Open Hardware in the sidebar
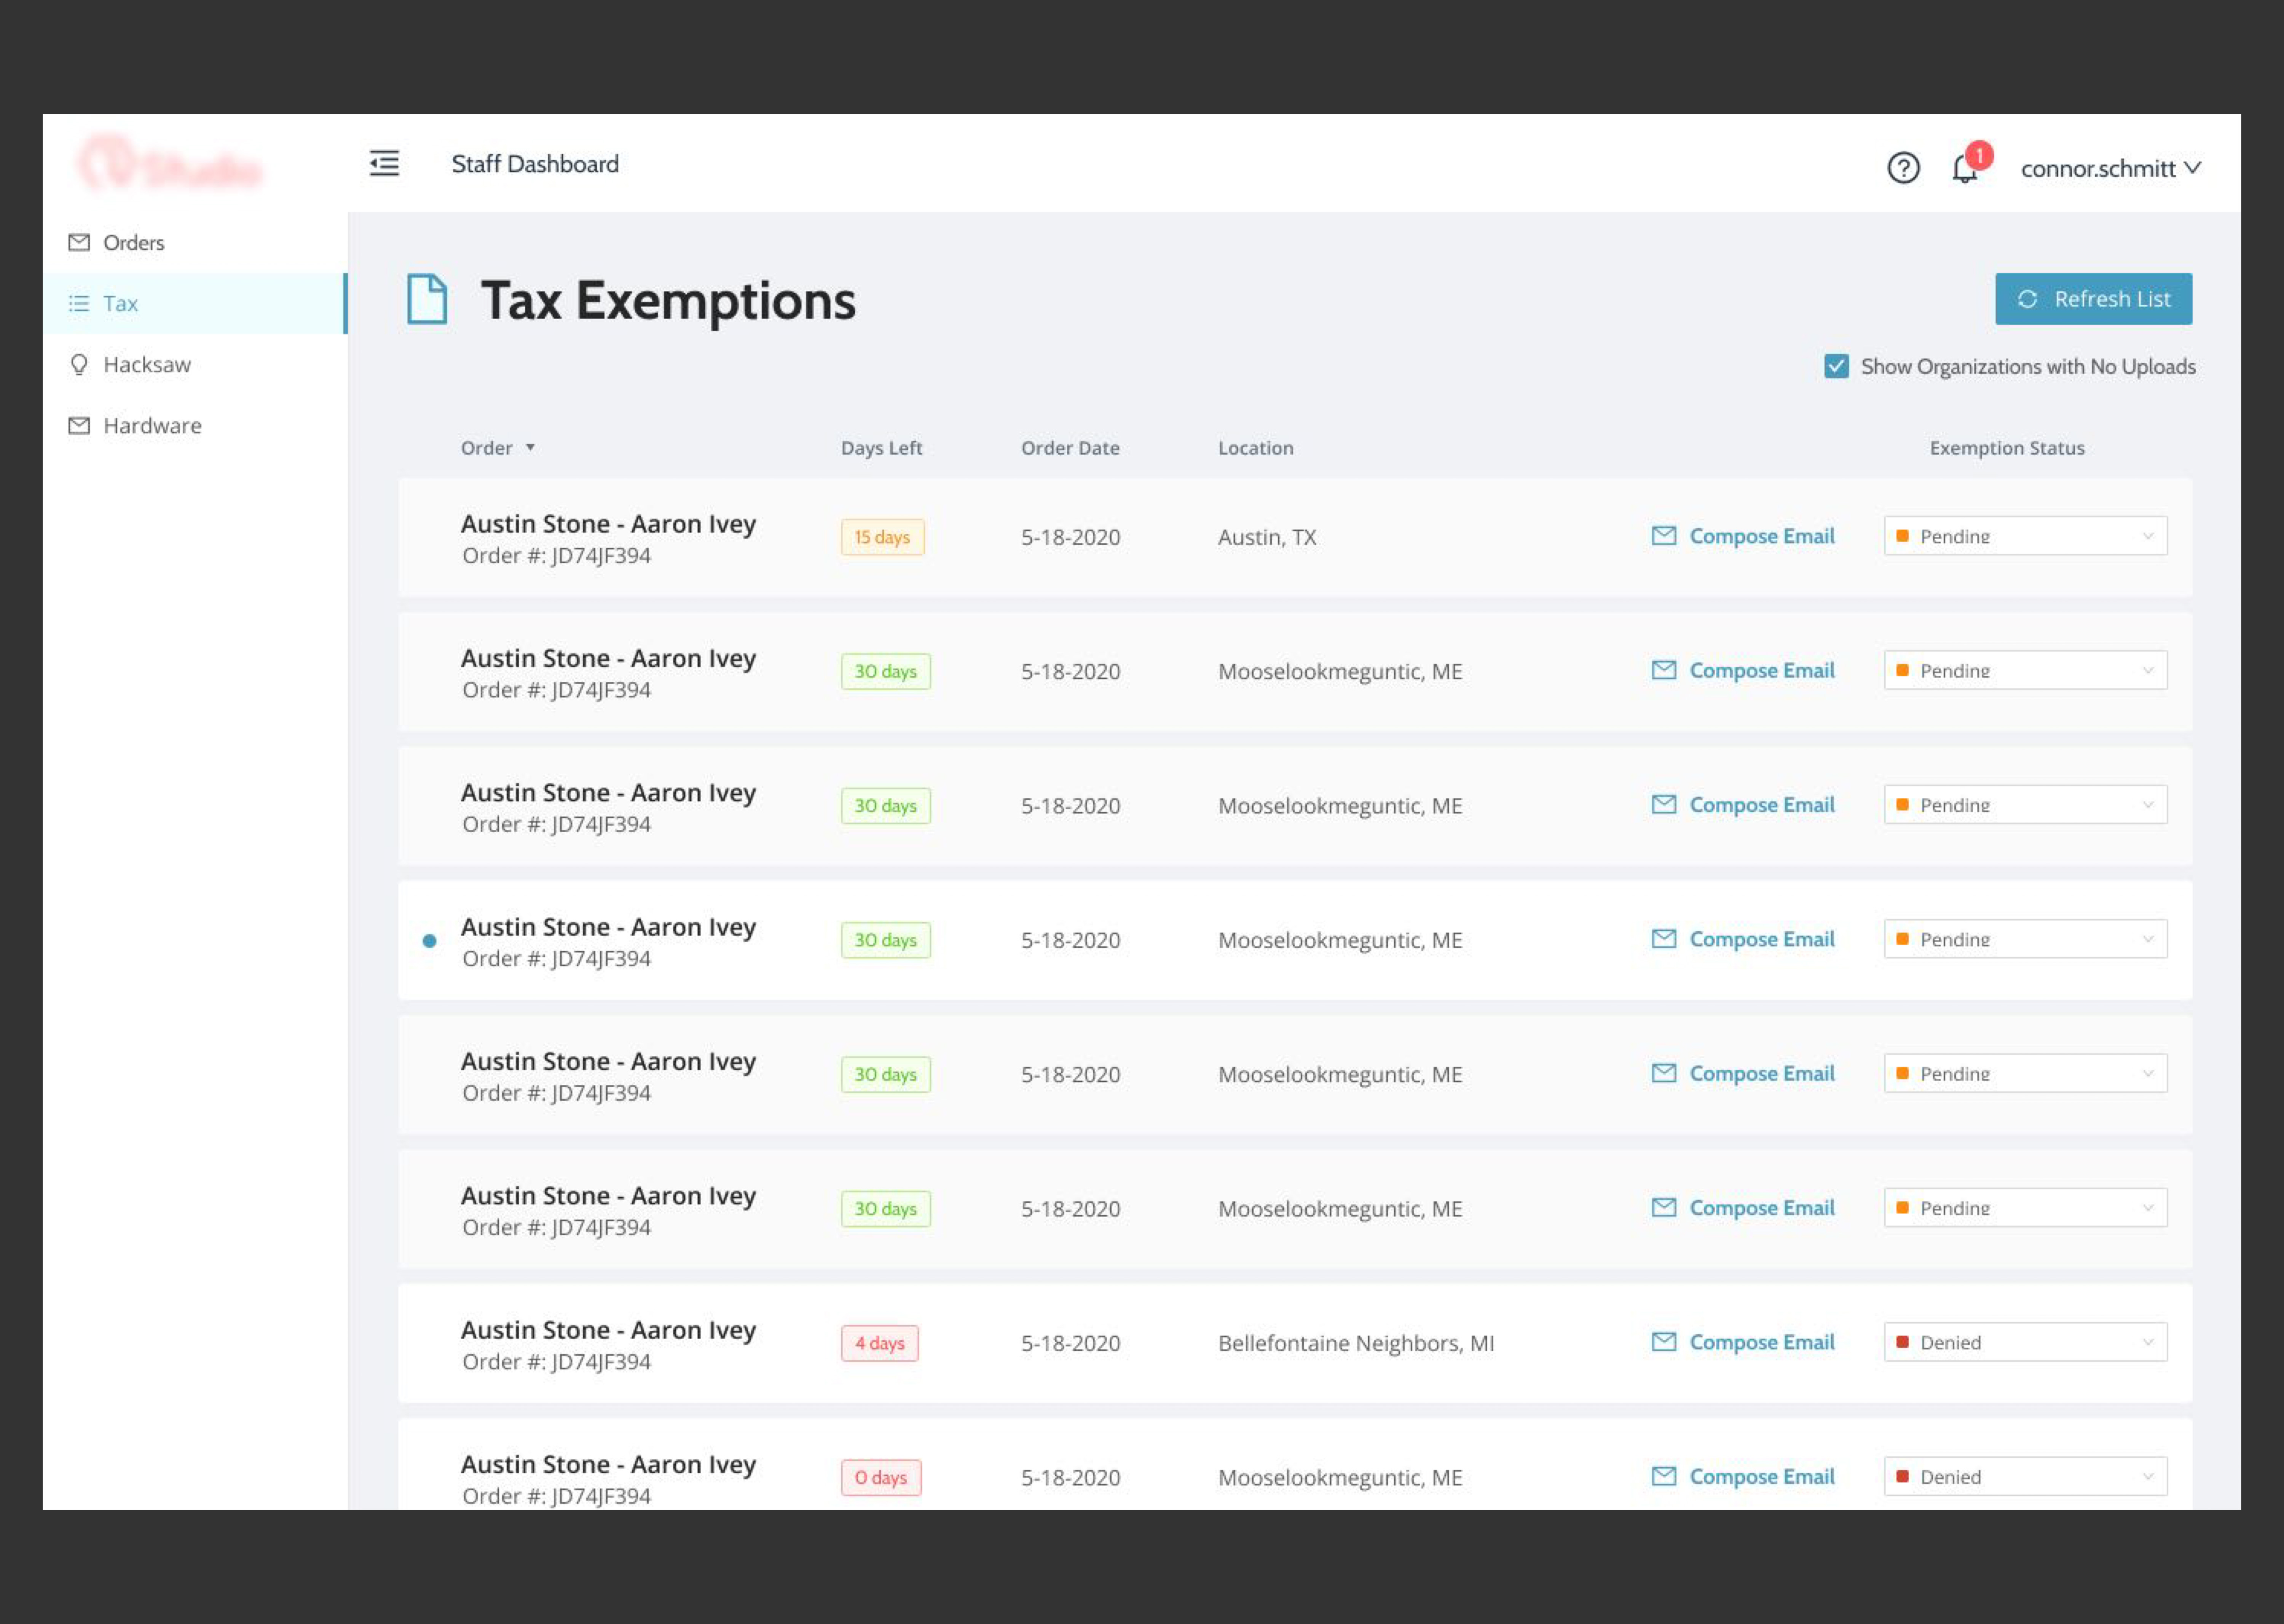Viewport: 2284px width, 1624px height. click(195, 425)
